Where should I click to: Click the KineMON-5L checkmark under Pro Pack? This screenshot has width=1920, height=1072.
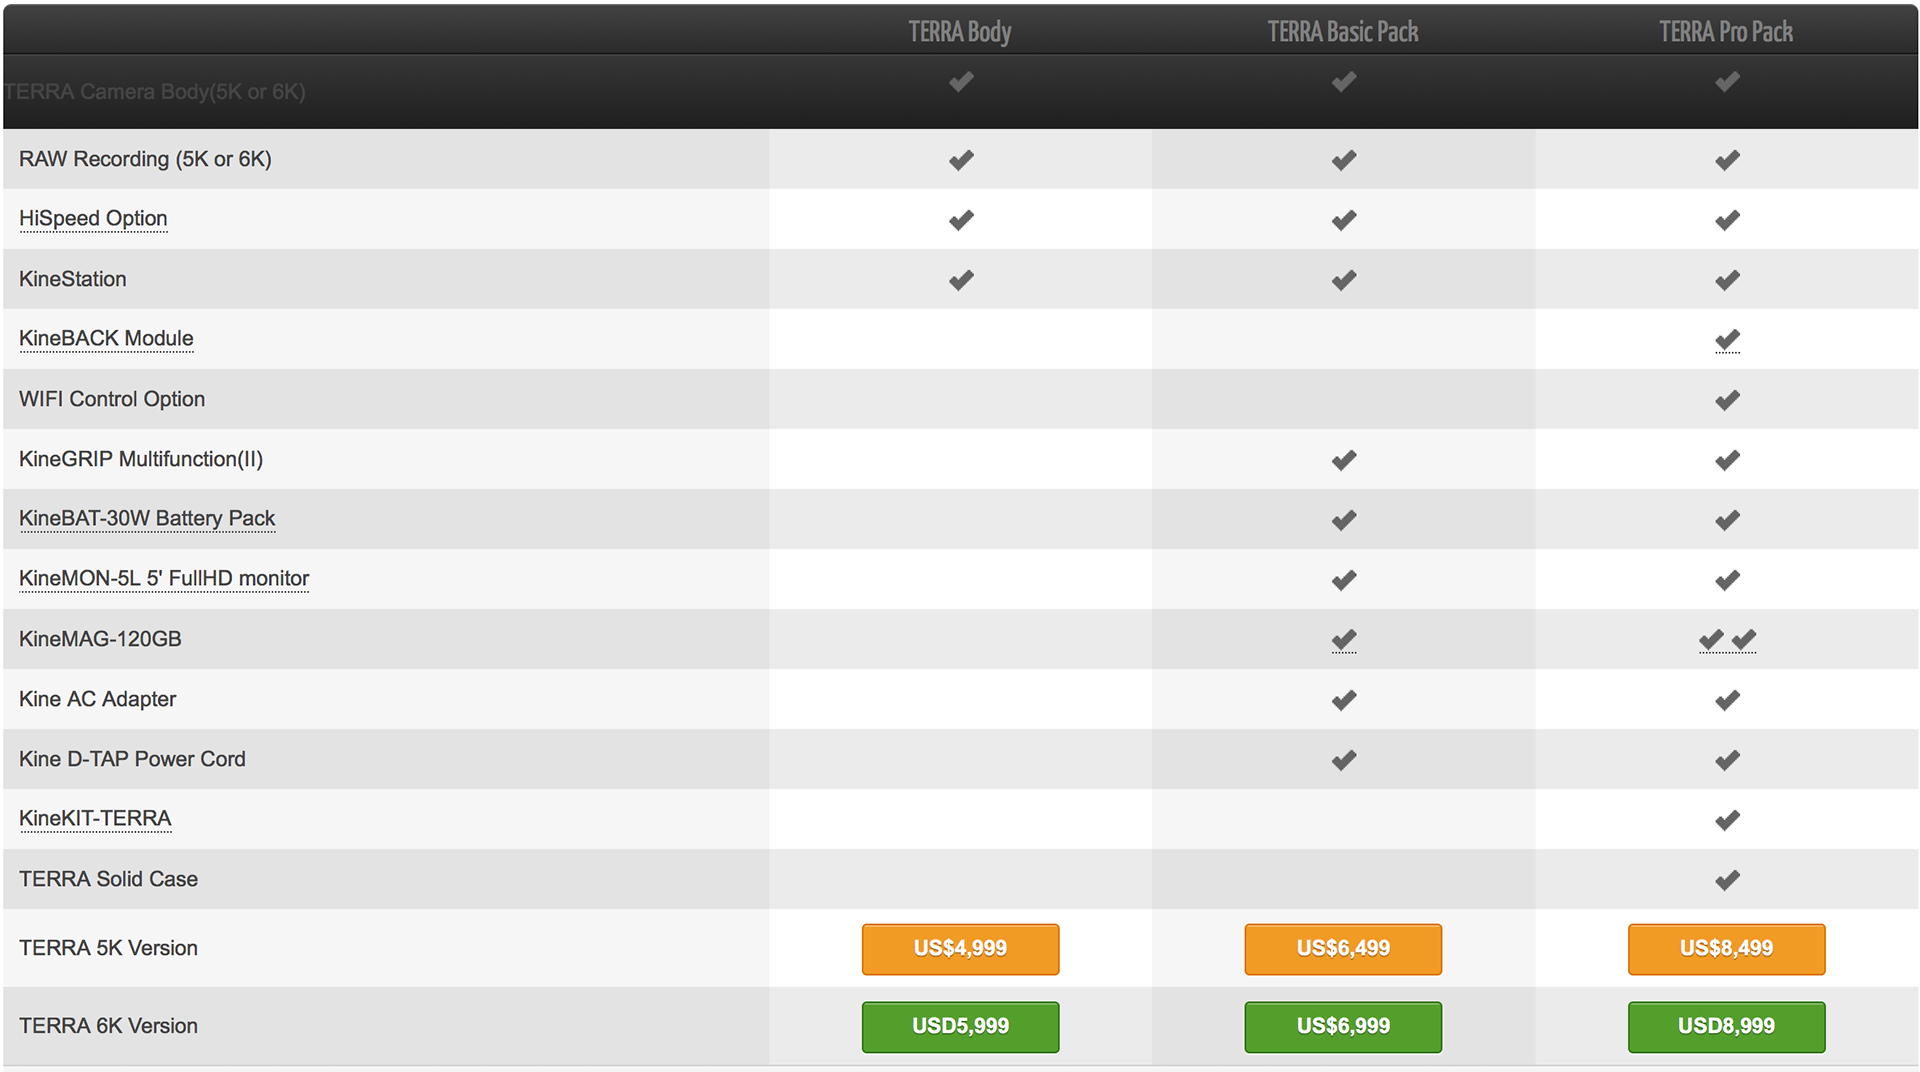1727,580
